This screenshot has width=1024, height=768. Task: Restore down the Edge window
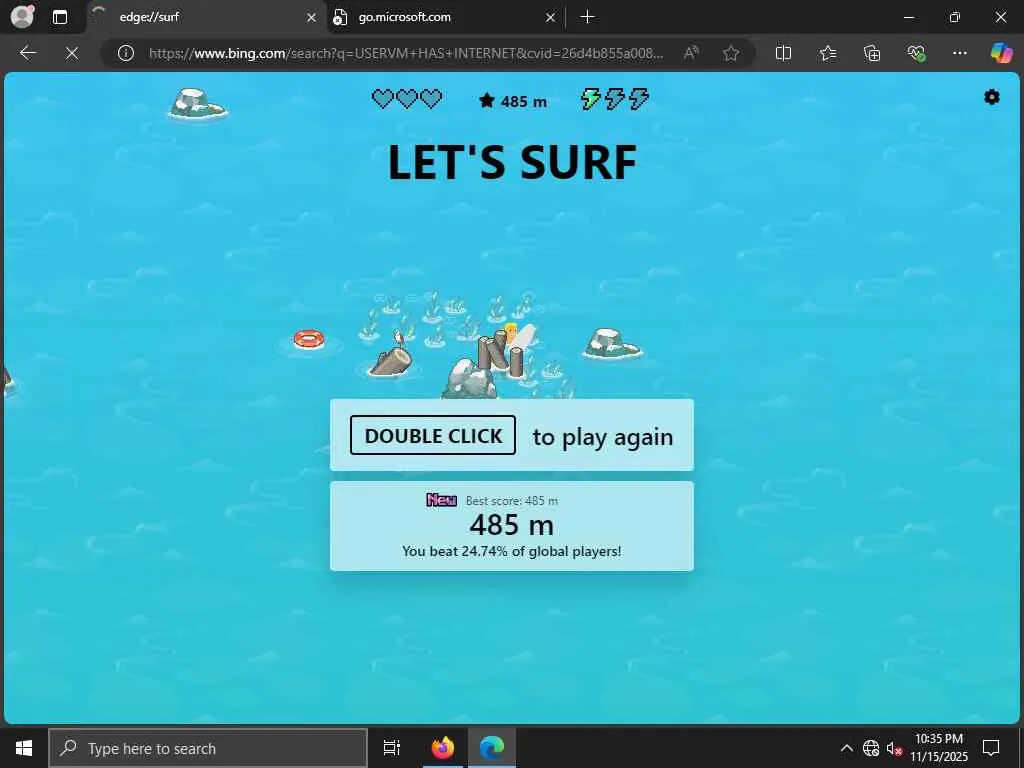coord(954,17)
